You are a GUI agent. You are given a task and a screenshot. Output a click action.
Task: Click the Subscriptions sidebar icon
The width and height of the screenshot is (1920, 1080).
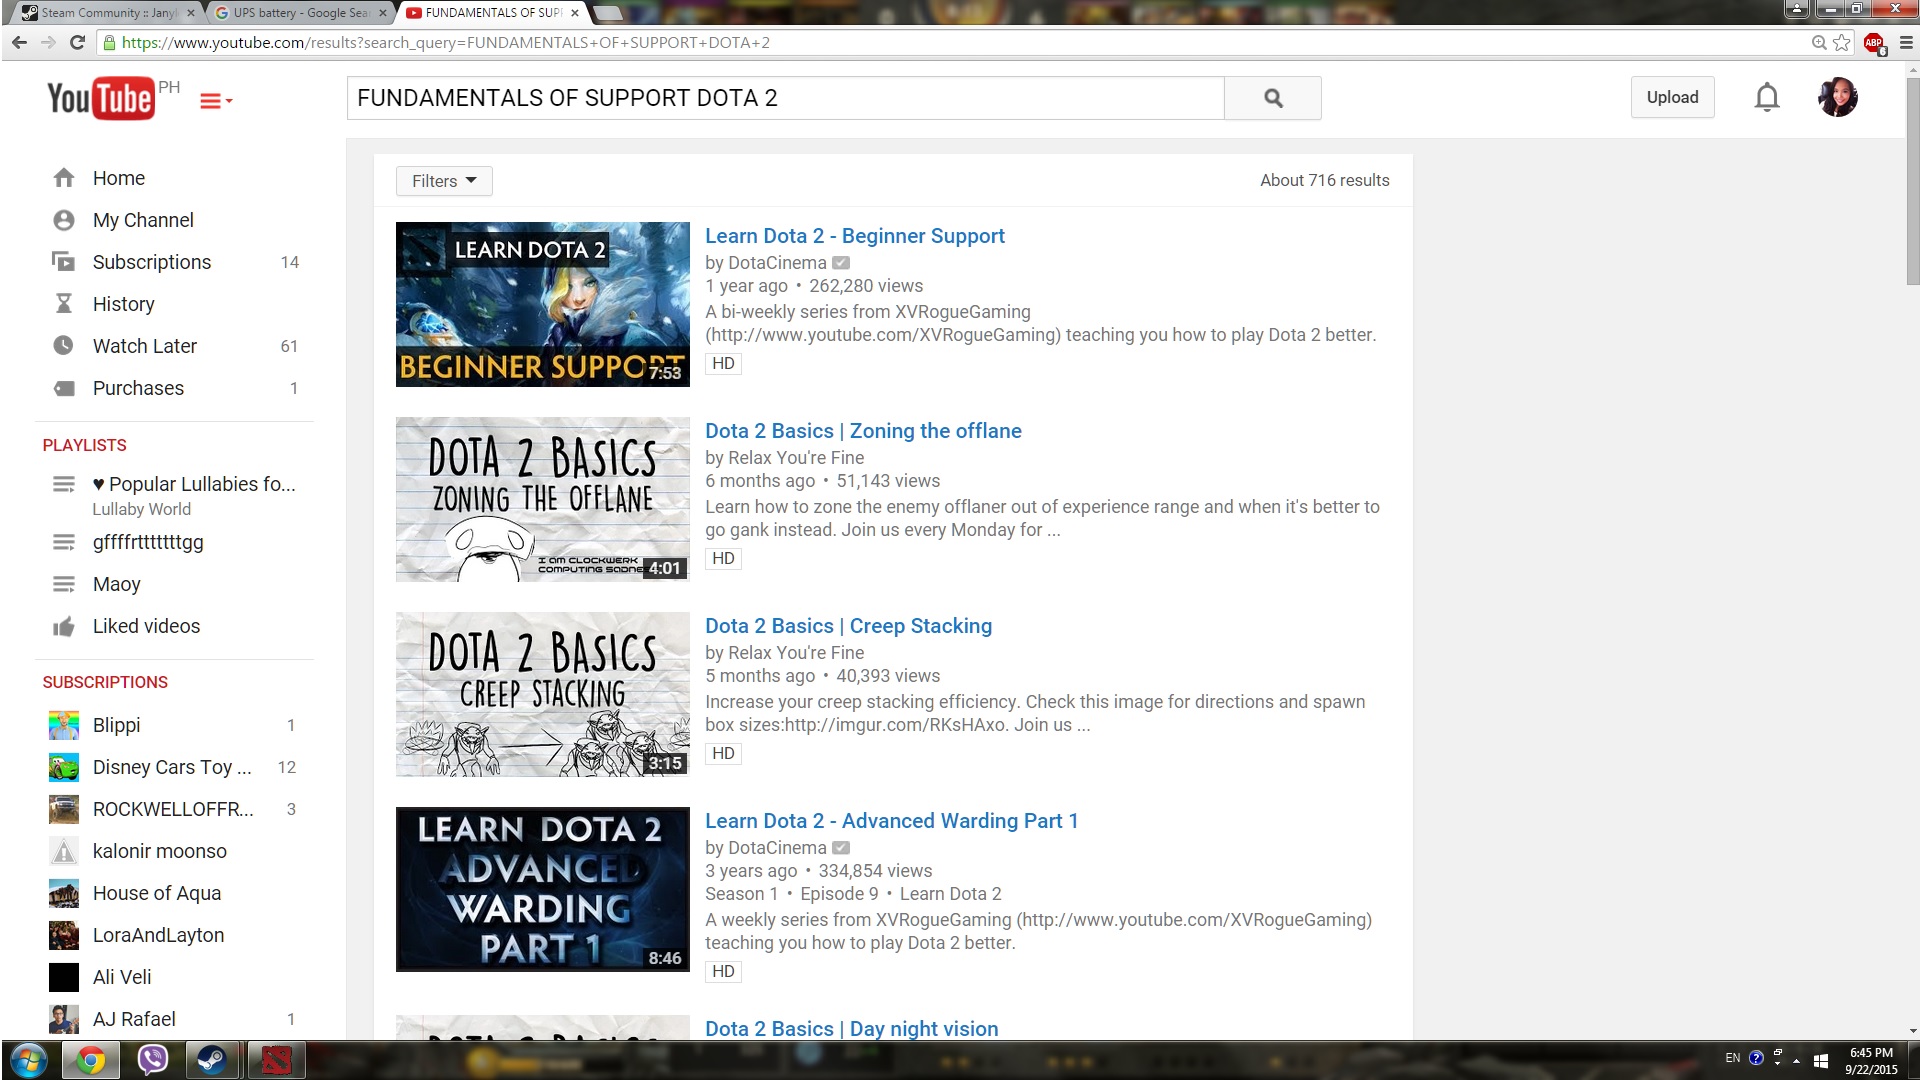(x=64, y=262)
